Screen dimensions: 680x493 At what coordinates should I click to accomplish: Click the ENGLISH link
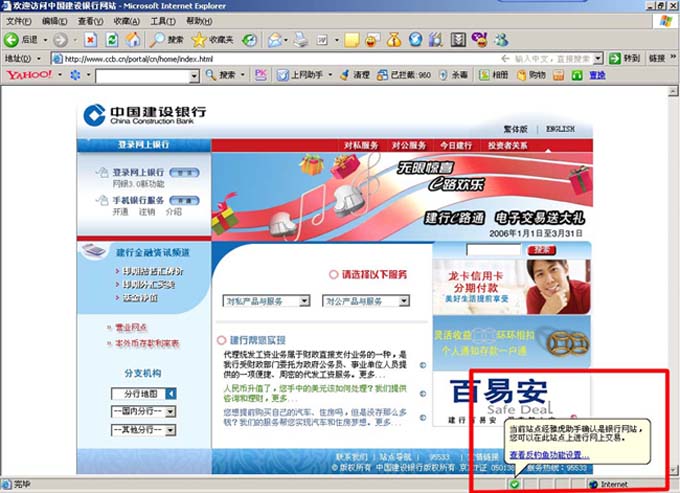click(560, 129)
